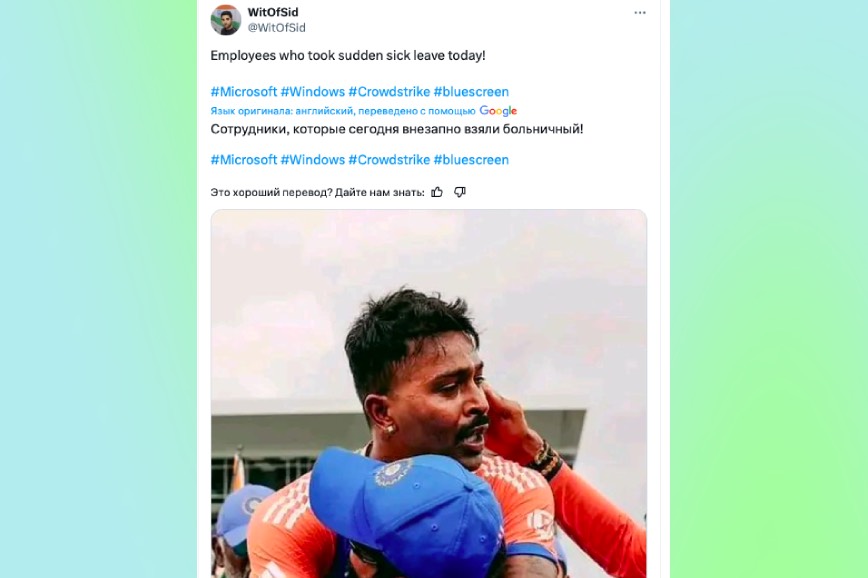Rate the translation with thumbs up
The width and height of the screenshot is (868, 578).
437,192
